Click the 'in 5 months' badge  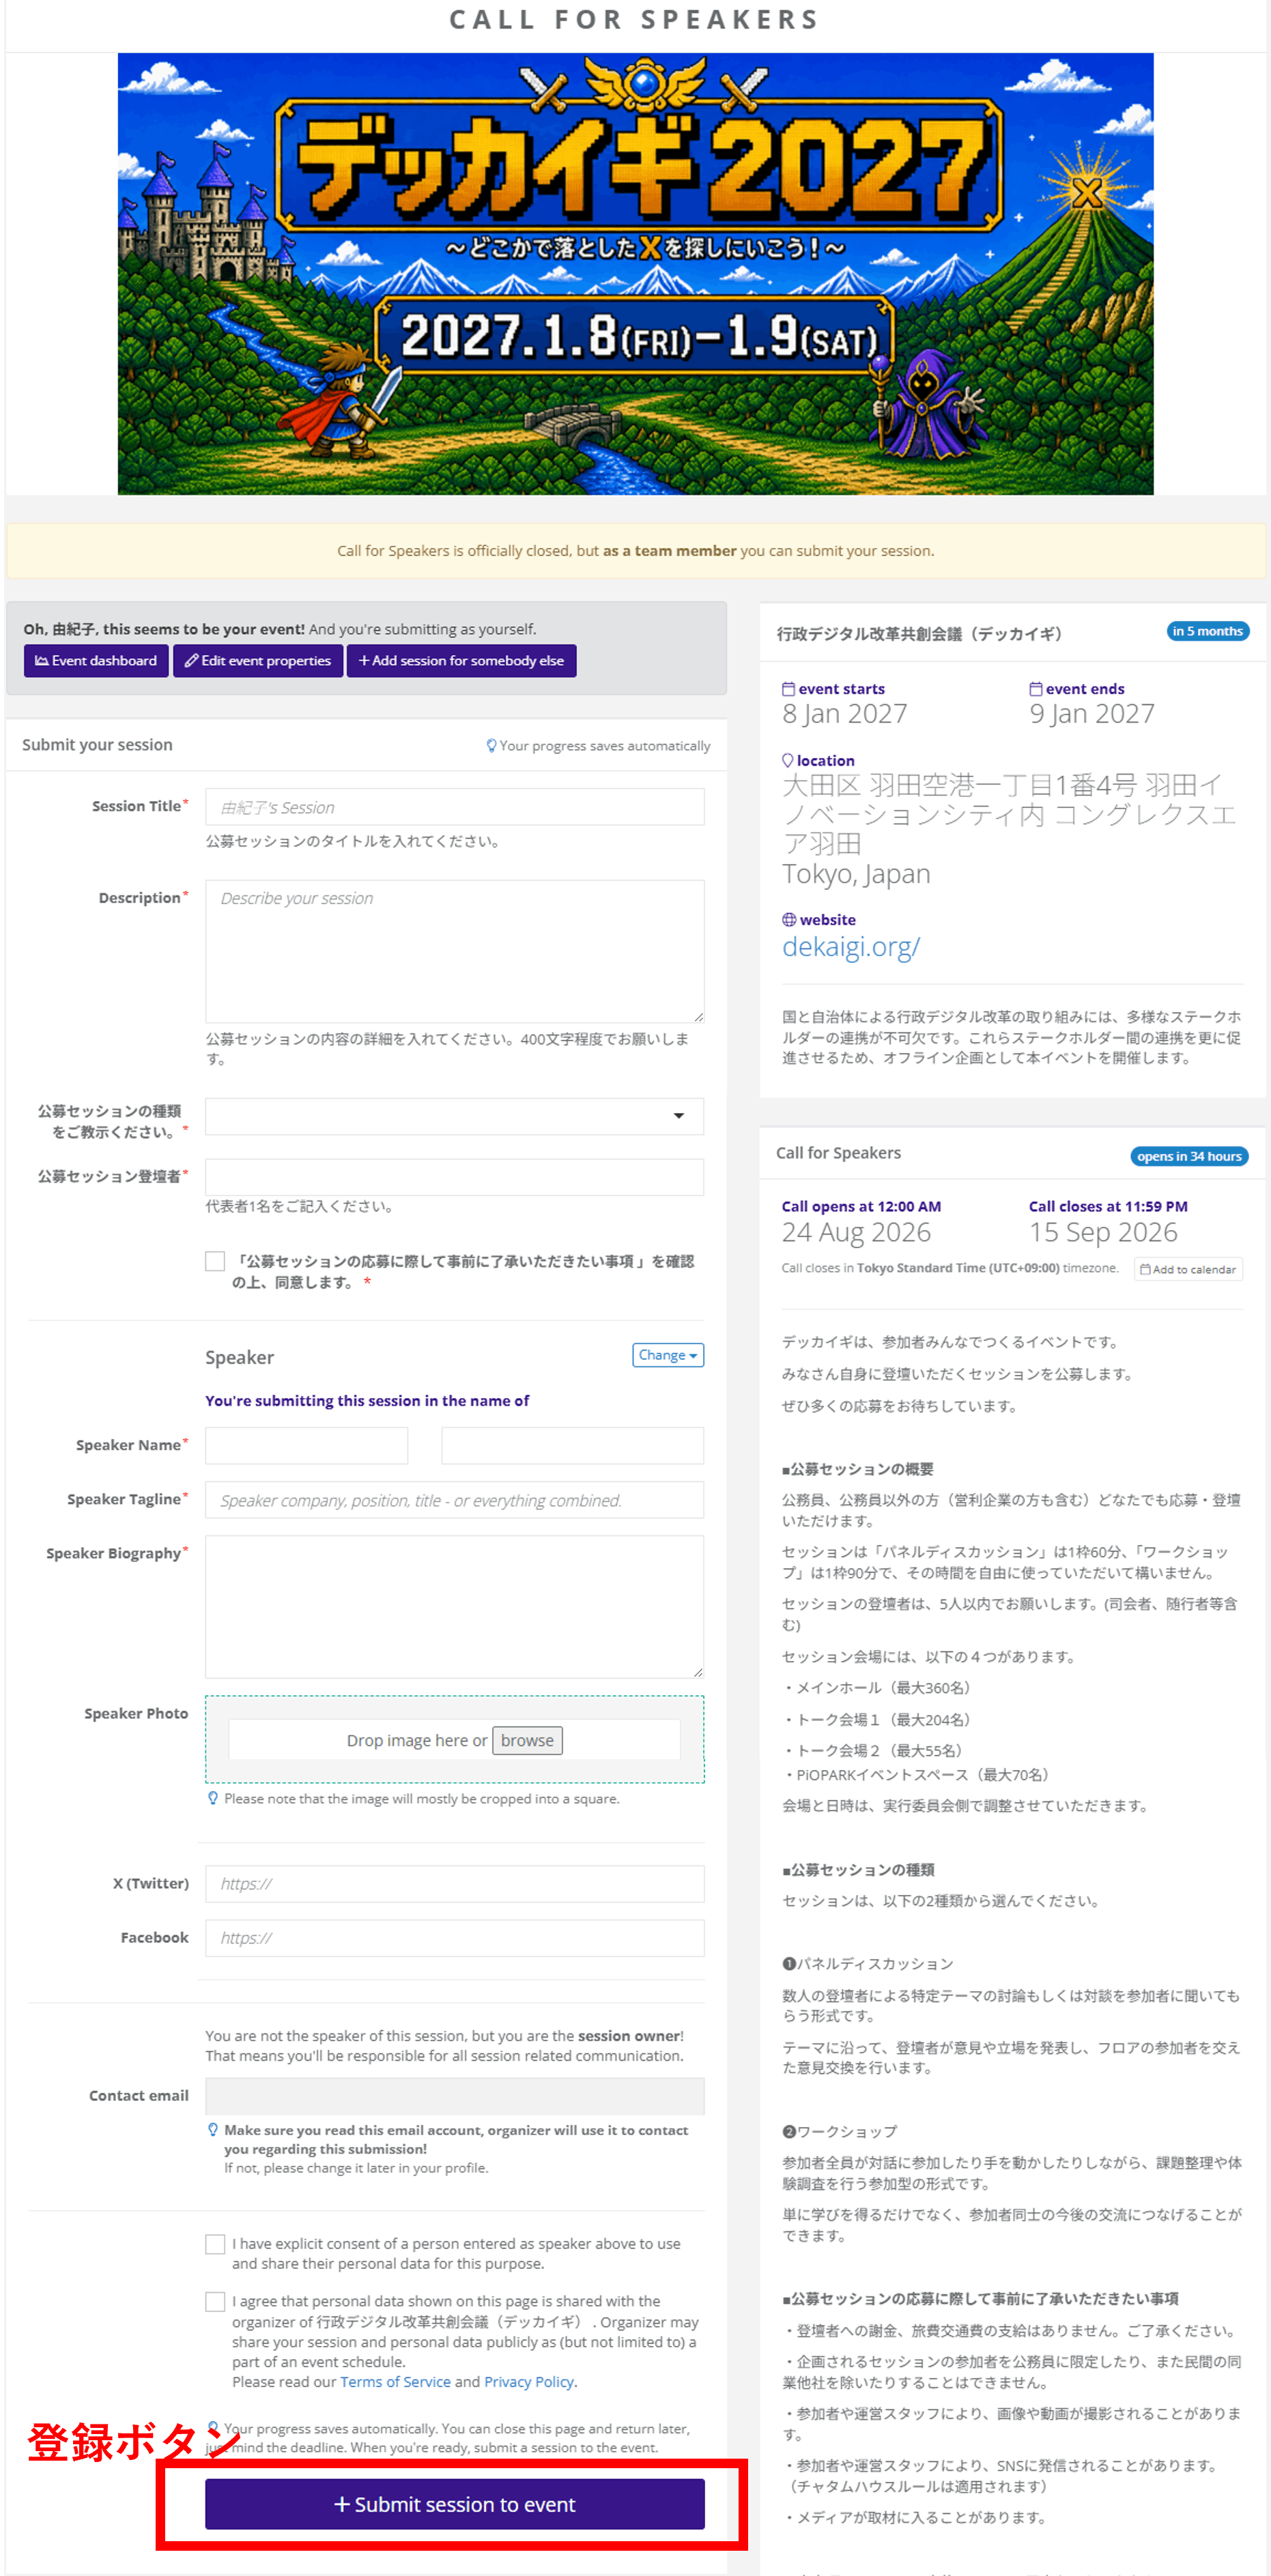[x=1207, y=631]
